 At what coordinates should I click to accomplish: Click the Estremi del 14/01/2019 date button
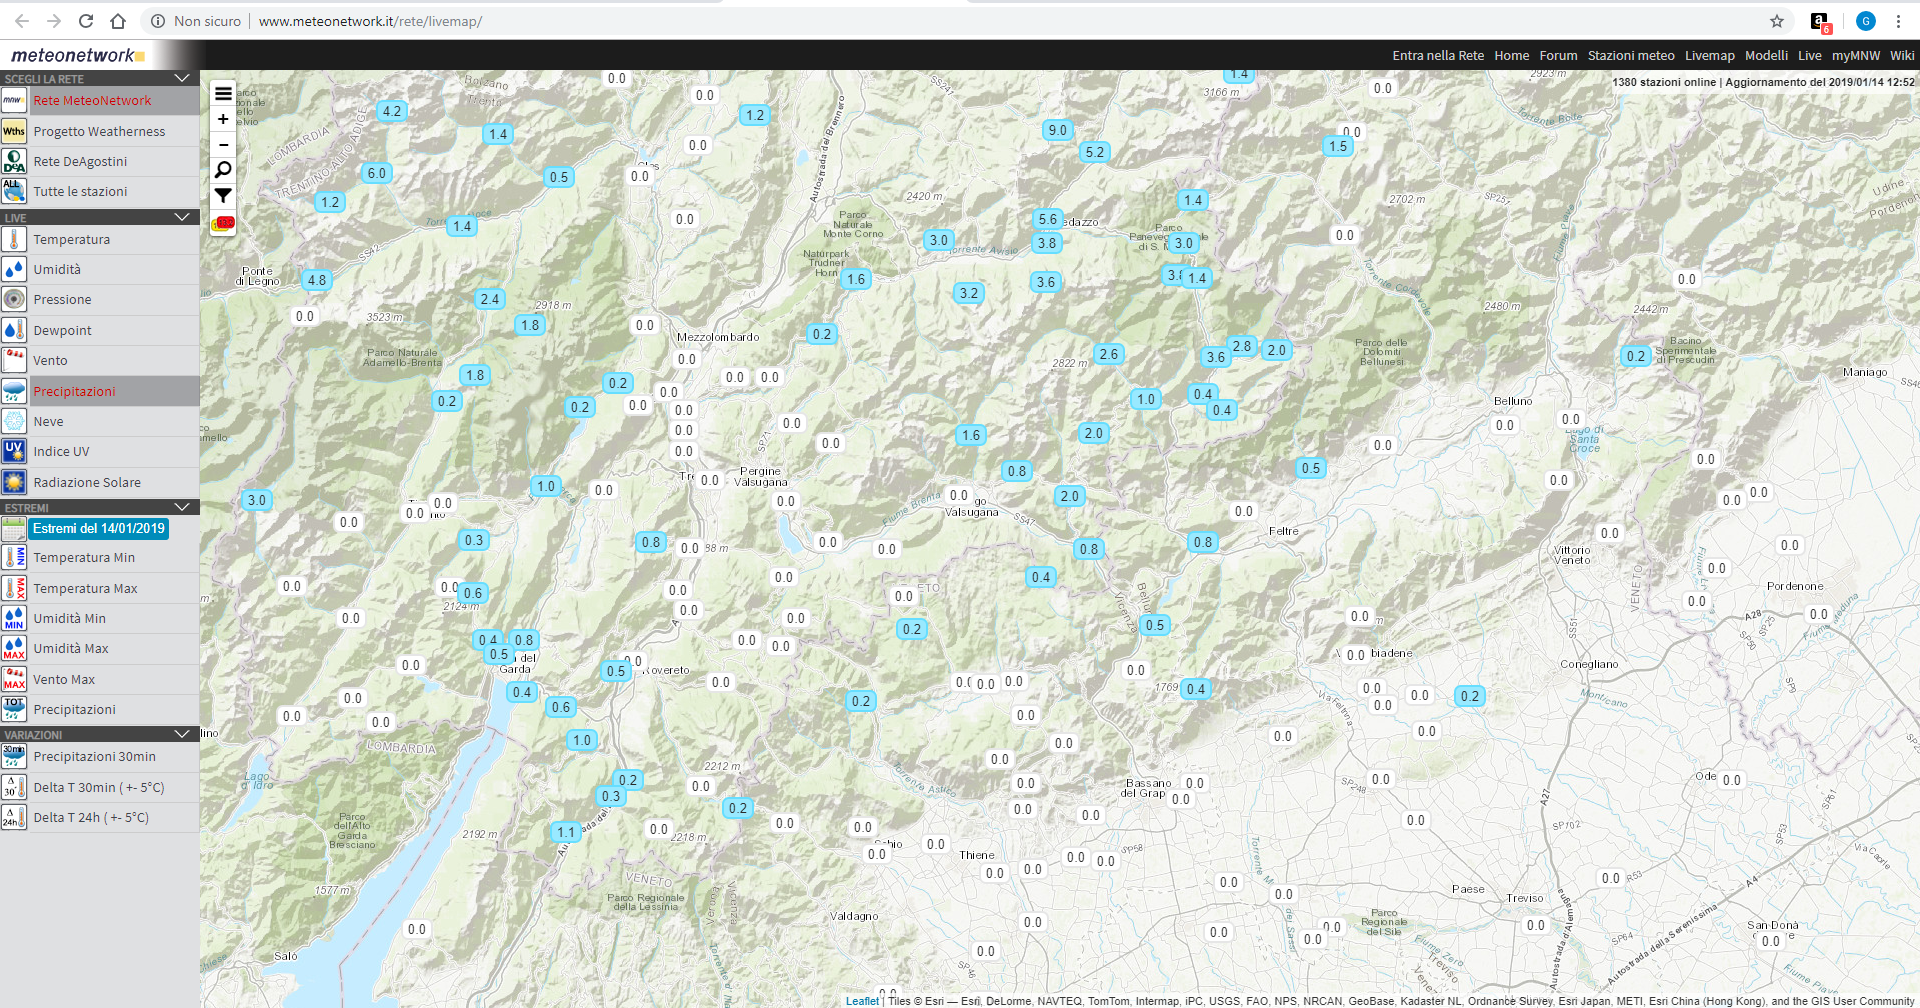point(98,529)
